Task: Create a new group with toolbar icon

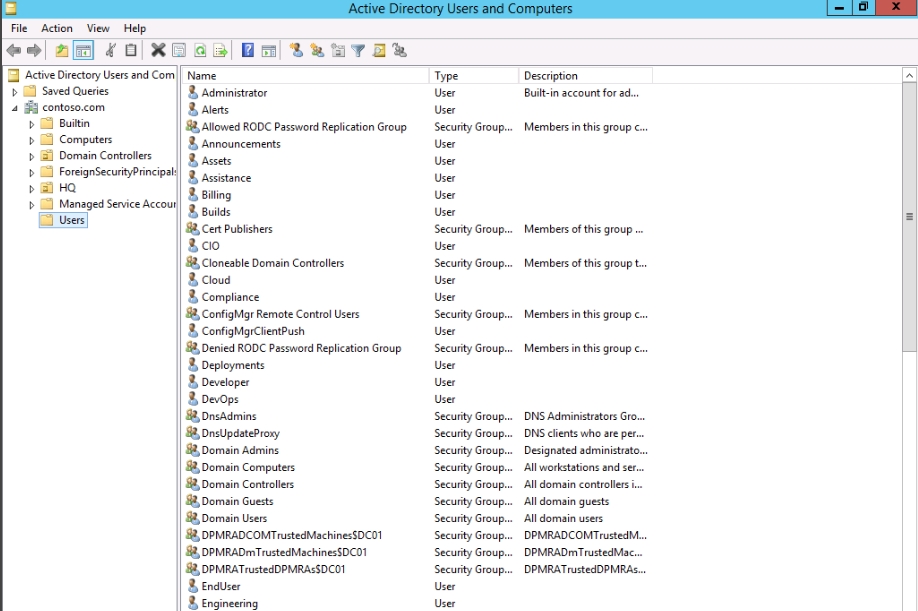Action: pyautogui.click(x=317, y=51)
